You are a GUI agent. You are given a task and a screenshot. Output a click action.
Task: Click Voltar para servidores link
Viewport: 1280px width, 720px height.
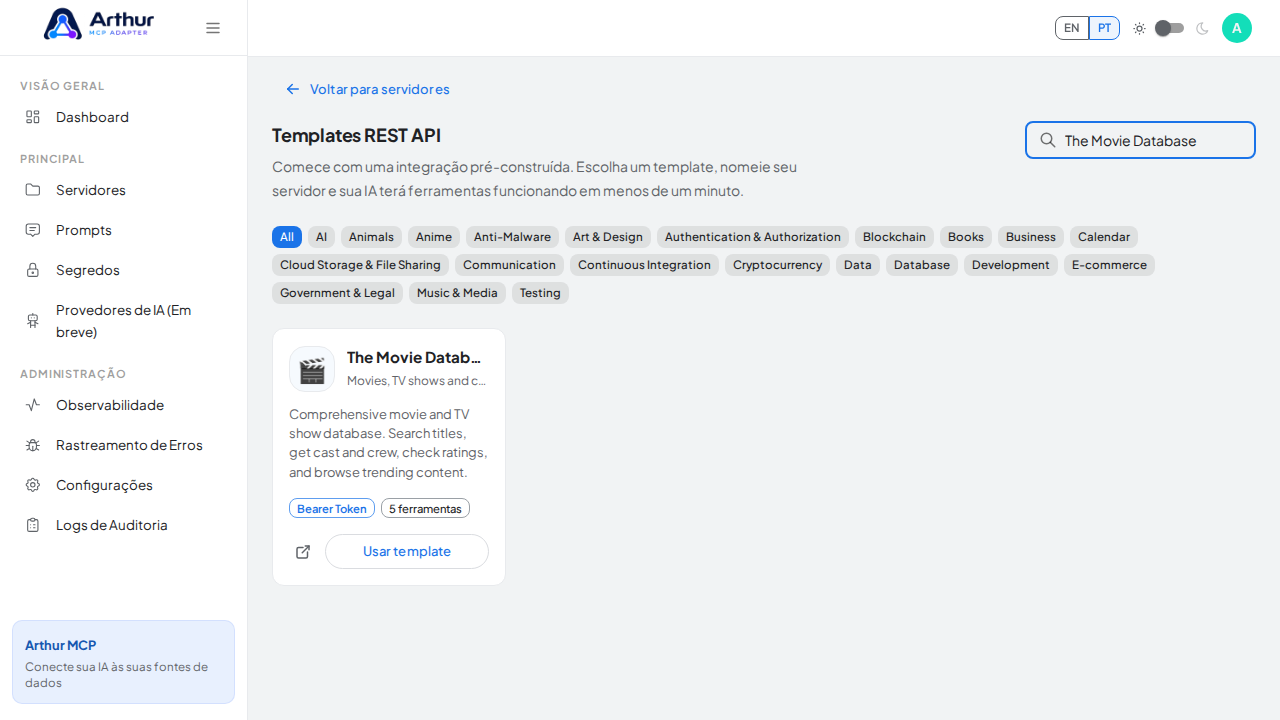(x=368, y=89)
